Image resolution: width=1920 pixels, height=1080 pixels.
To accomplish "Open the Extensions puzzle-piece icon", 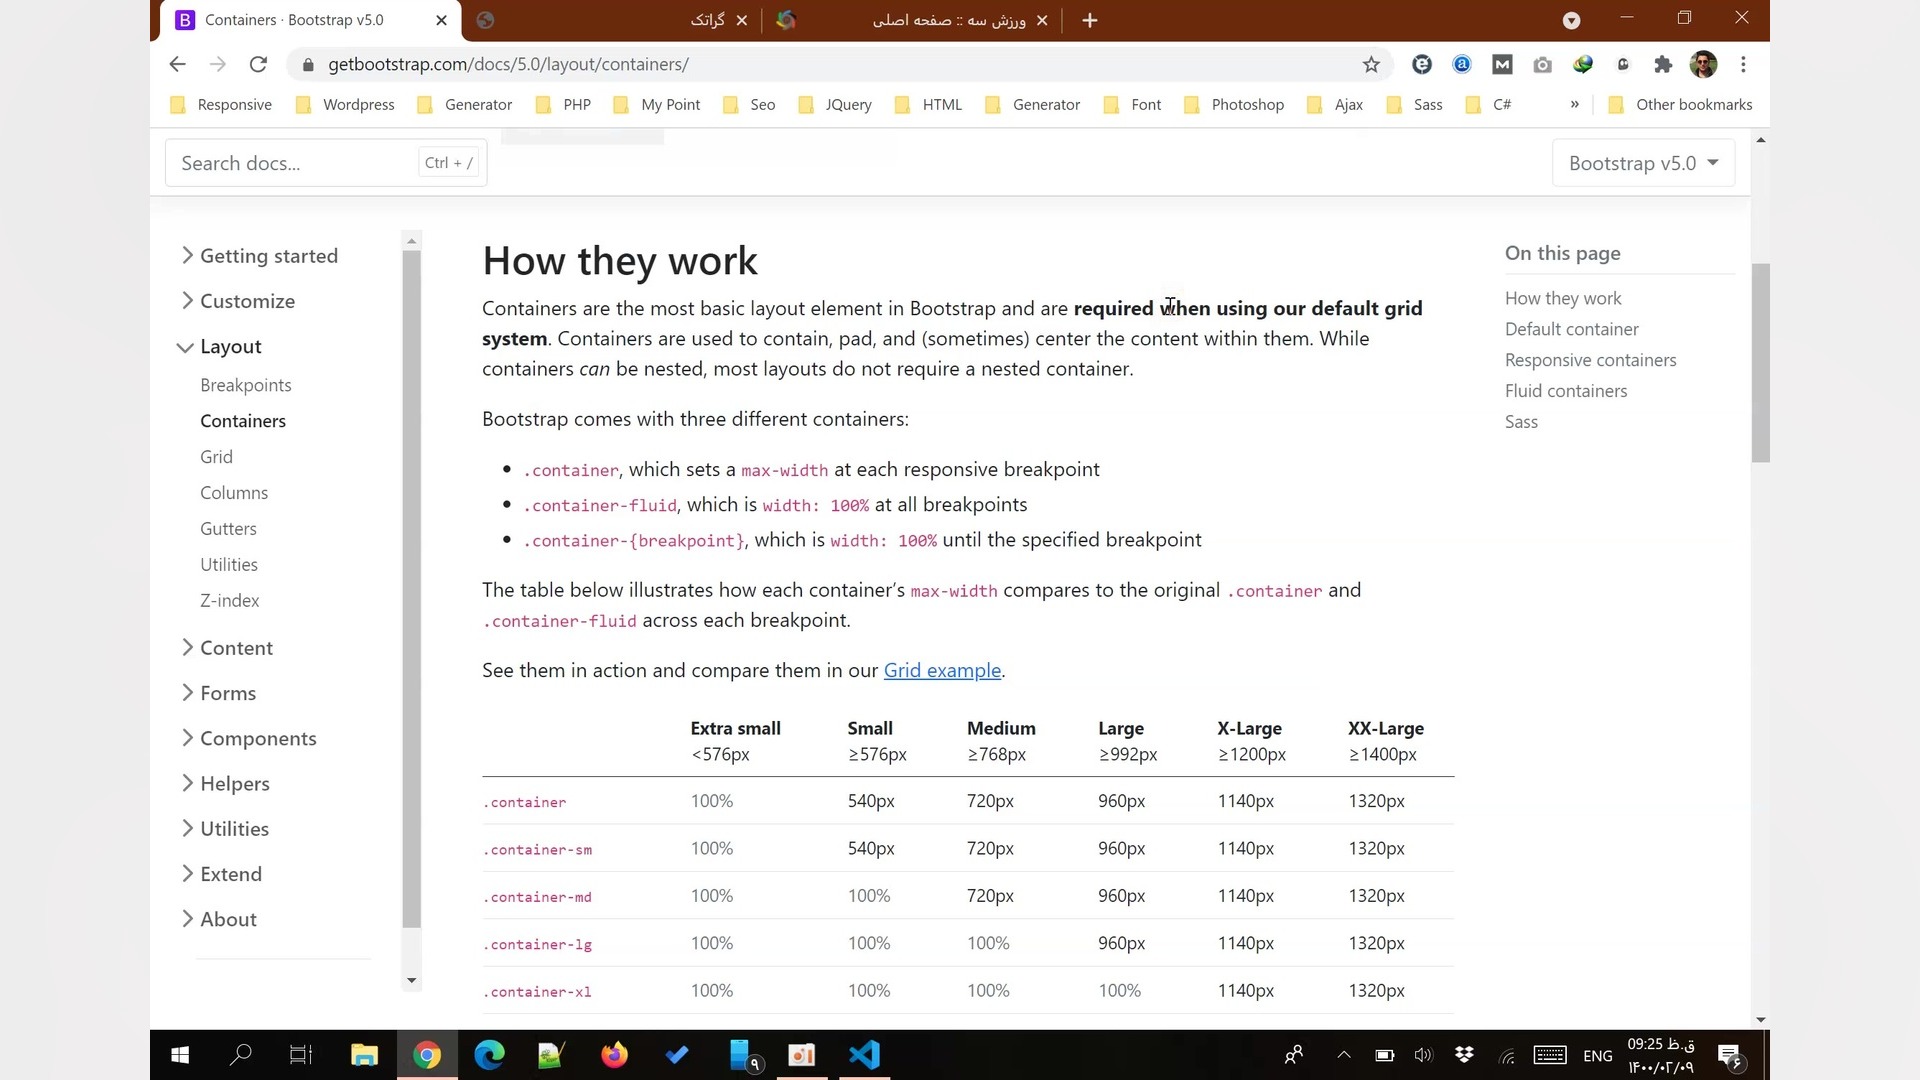I will coord(1662,64).
